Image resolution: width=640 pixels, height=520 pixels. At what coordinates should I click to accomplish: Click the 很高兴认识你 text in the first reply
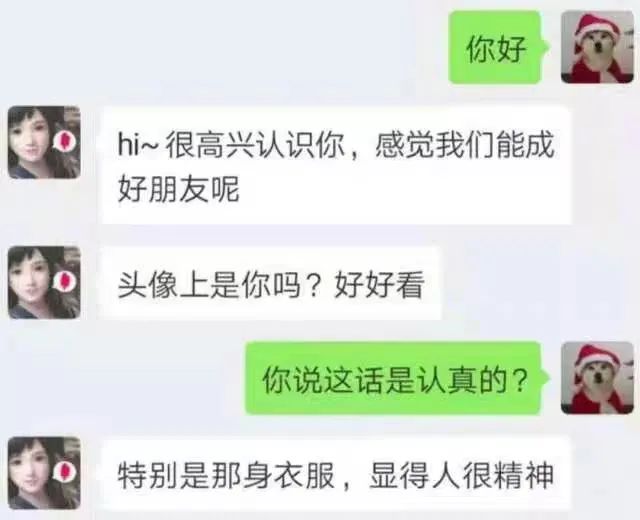pos(254,145)
